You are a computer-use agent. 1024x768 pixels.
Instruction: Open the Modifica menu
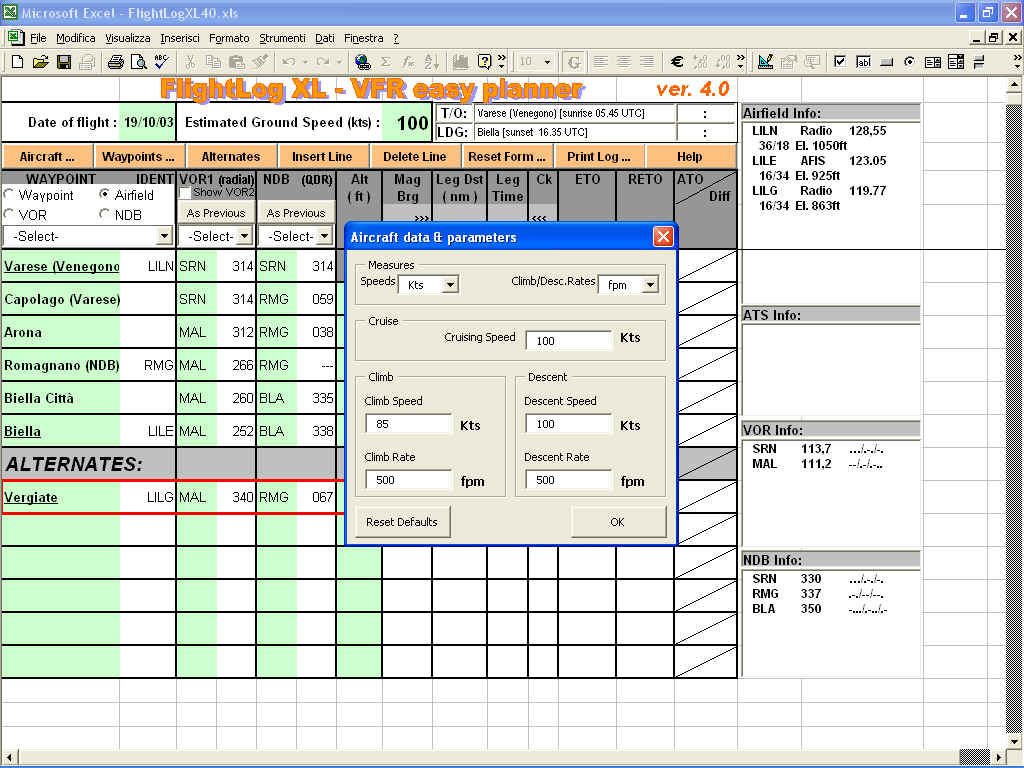tap(76, 38)
